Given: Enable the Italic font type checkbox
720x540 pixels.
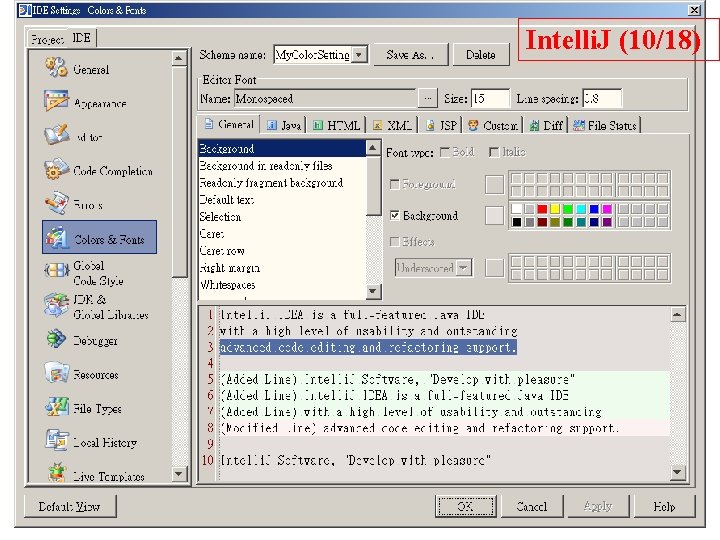Looking at the screenshot, I should coord(494,152).
